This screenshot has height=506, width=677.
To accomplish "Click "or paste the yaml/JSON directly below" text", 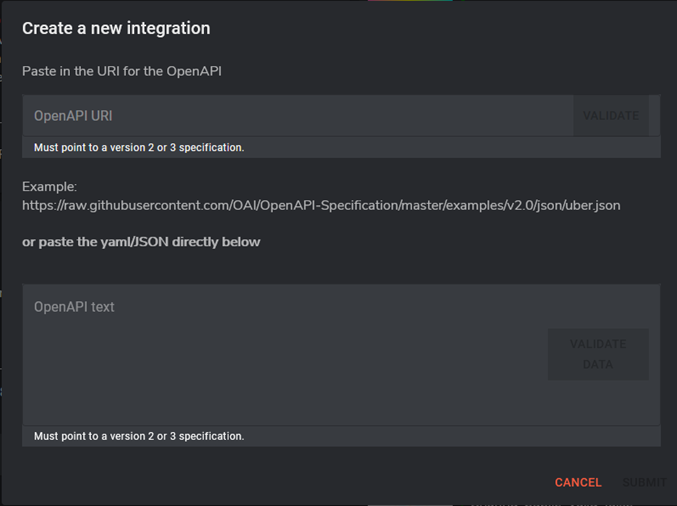I will (141, 242).
